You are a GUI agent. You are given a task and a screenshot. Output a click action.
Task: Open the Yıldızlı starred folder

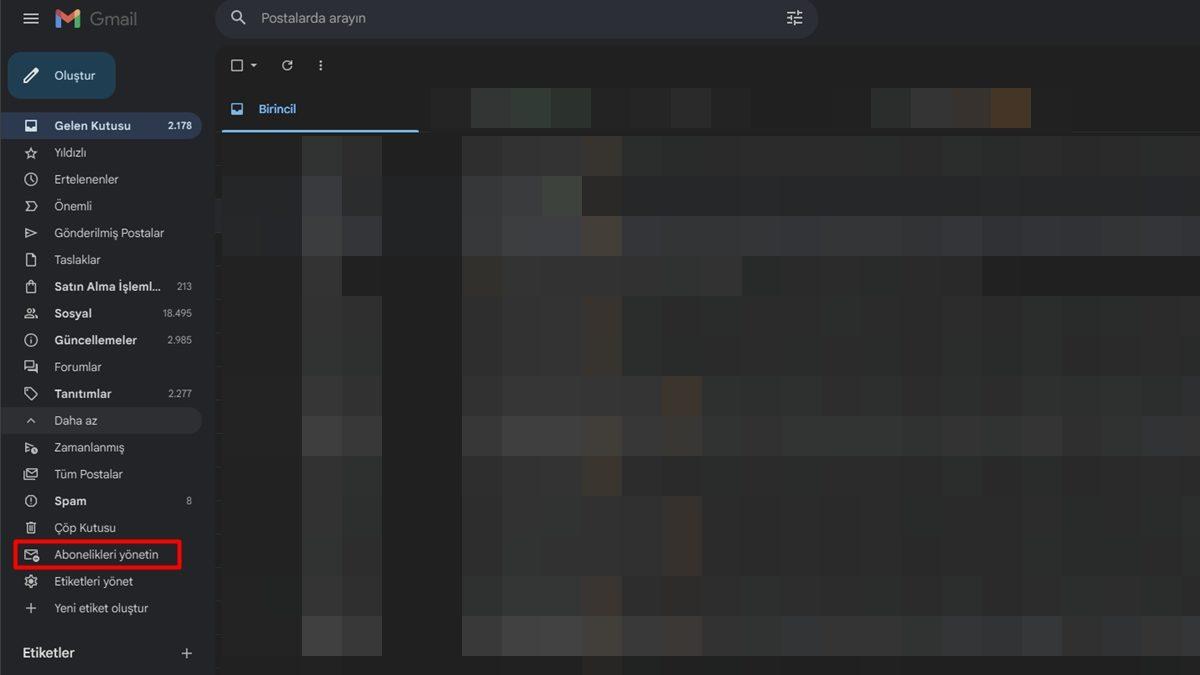pyautogui.click(x=70, y=153)
